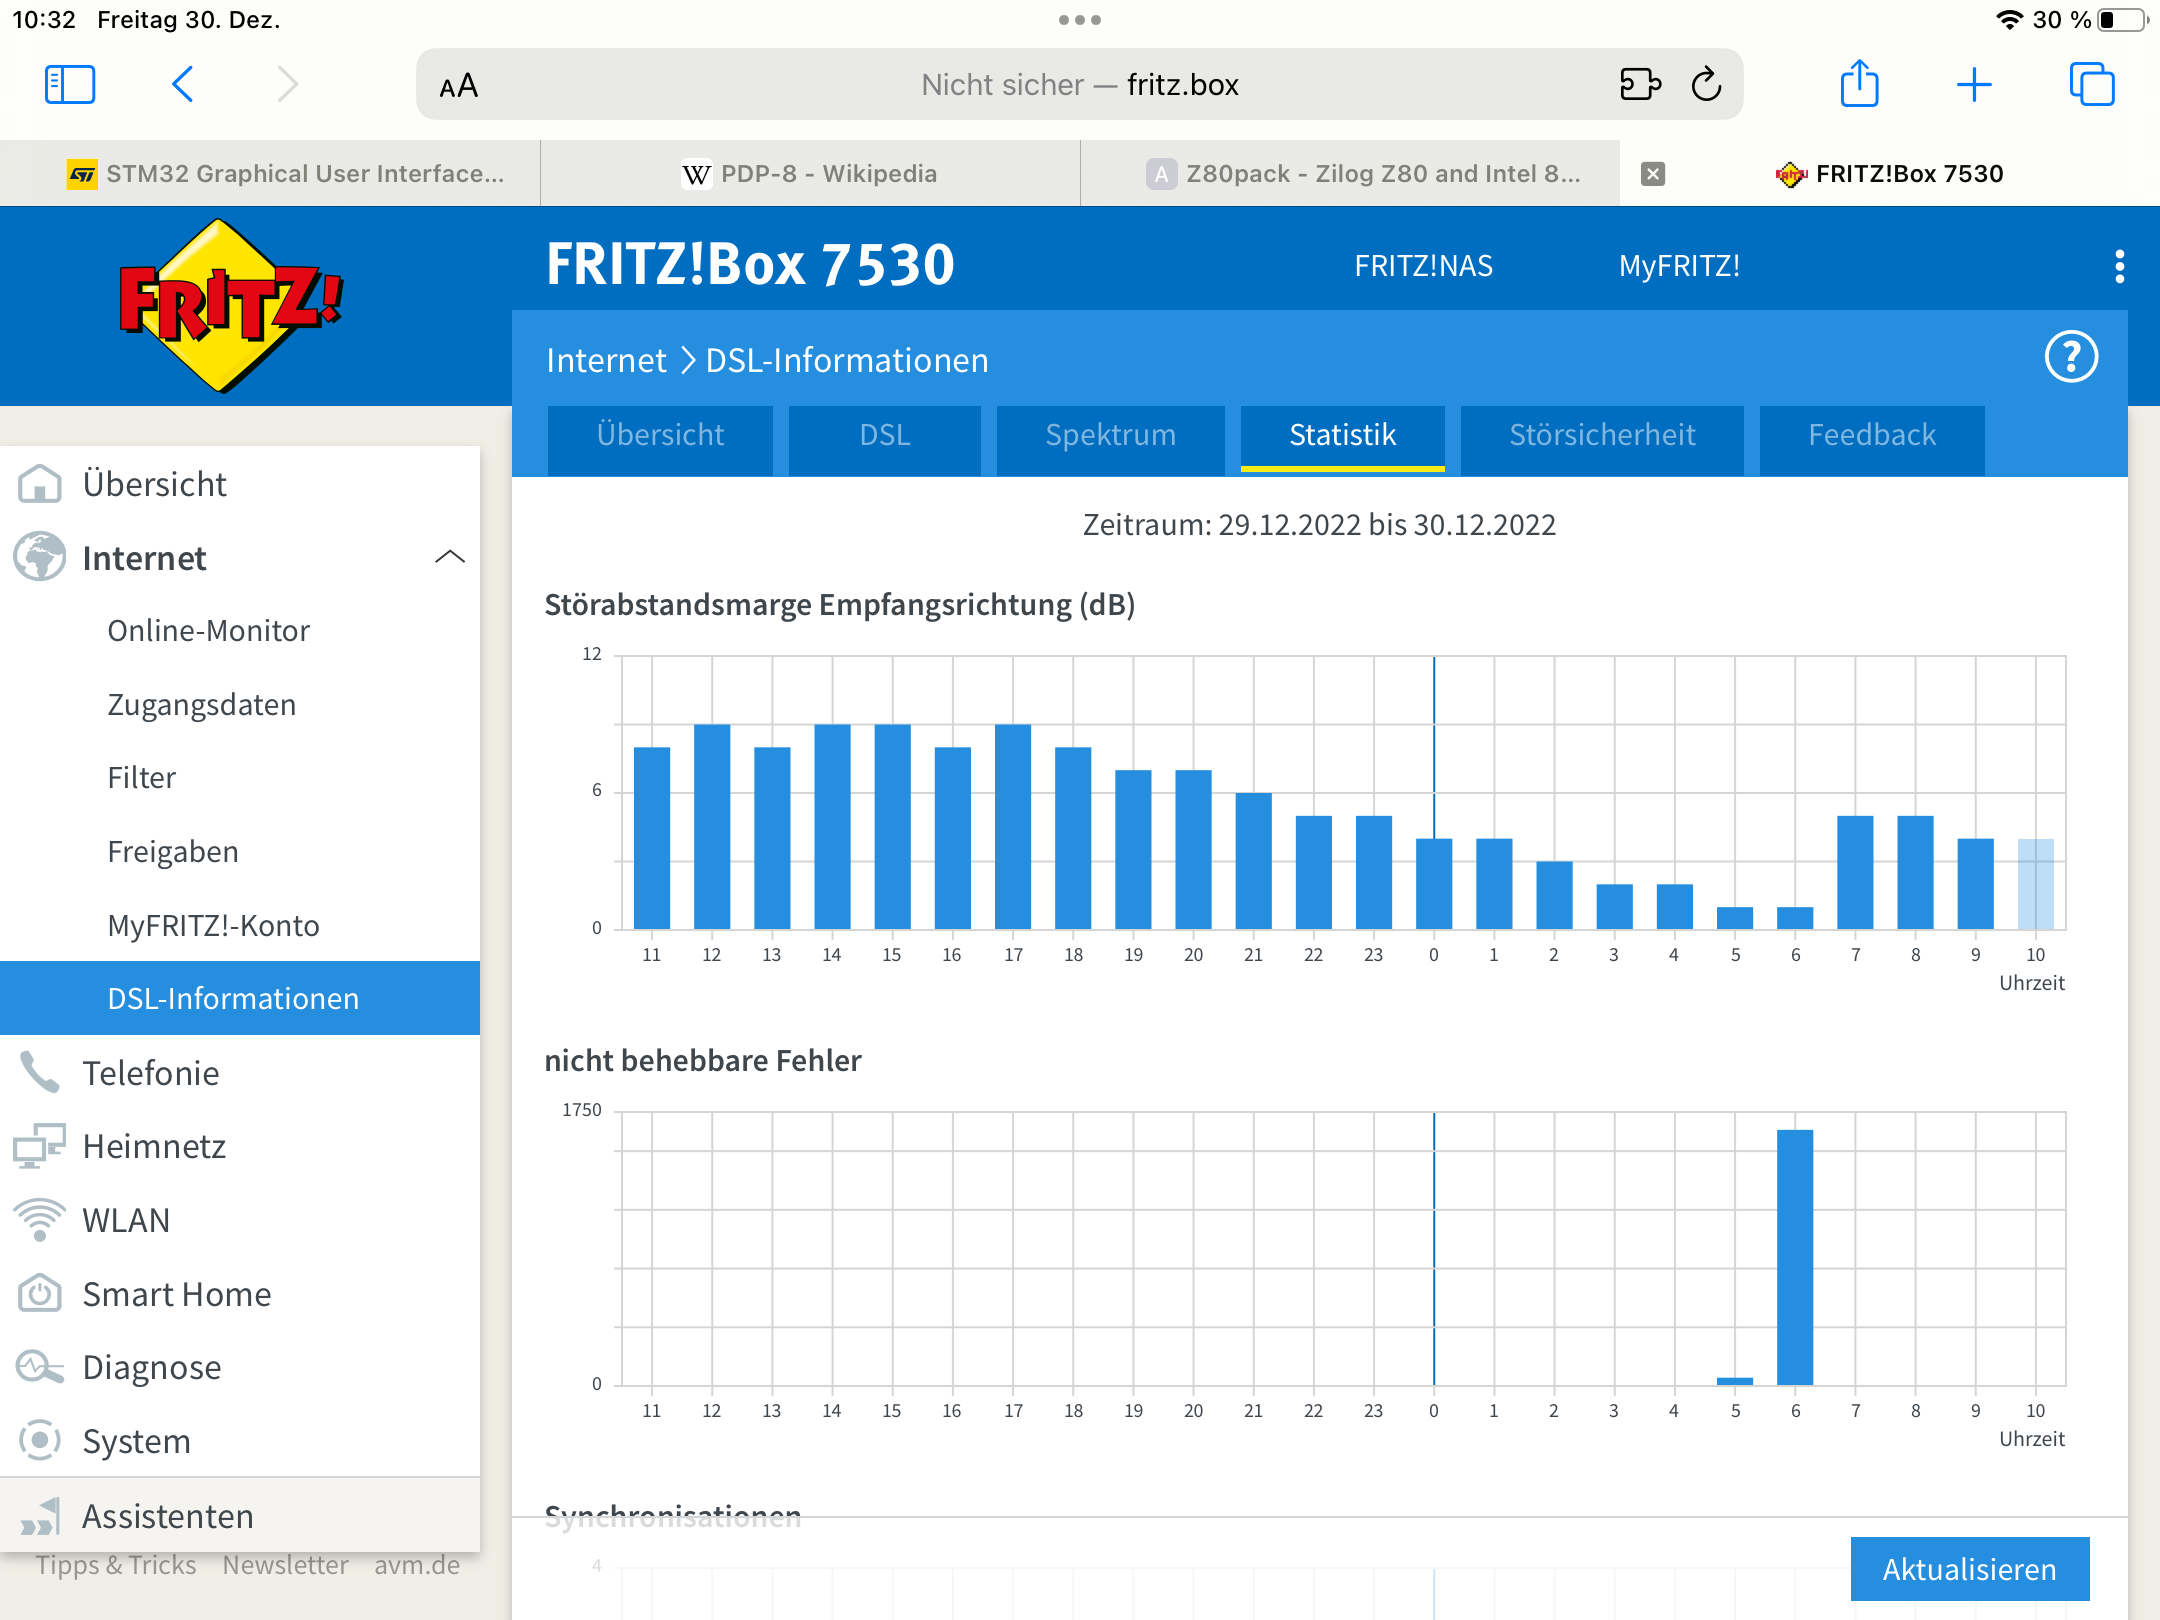Expand the Heimnetz menu section

pos(154,1146)
